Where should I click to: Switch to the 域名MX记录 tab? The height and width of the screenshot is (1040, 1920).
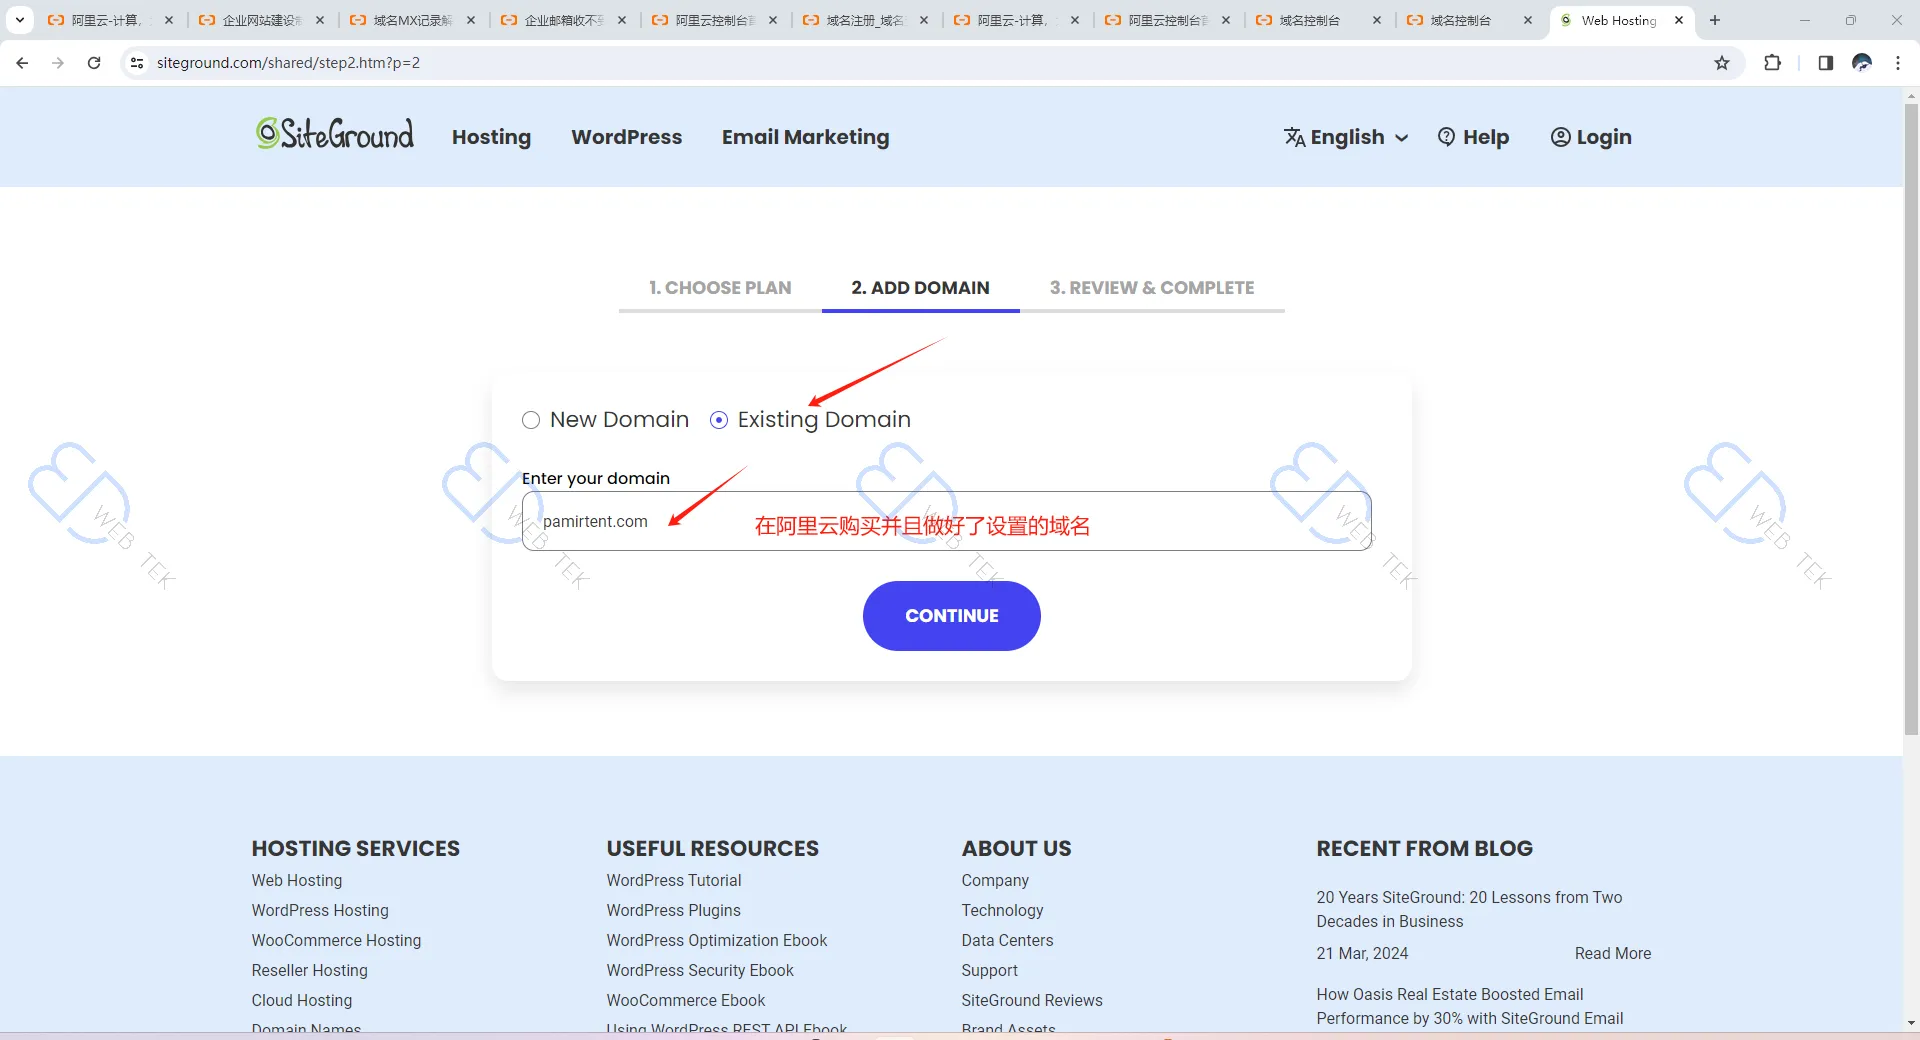click(x=413, y=20)
